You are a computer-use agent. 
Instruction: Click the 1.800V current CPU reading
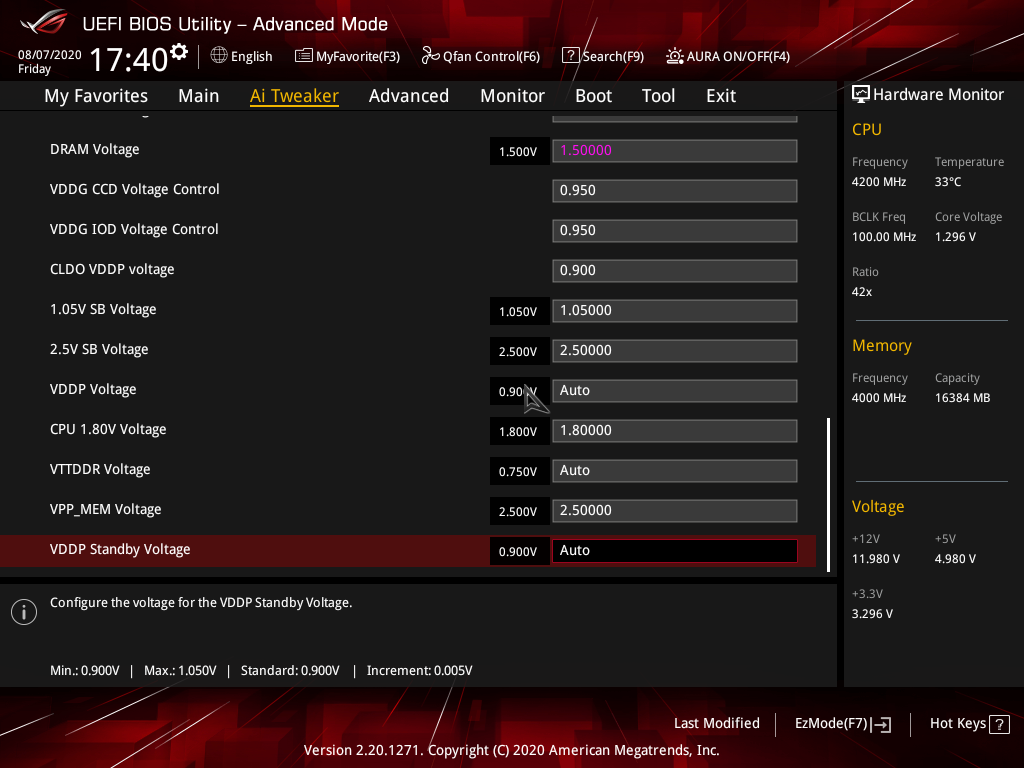pos(519,432)
